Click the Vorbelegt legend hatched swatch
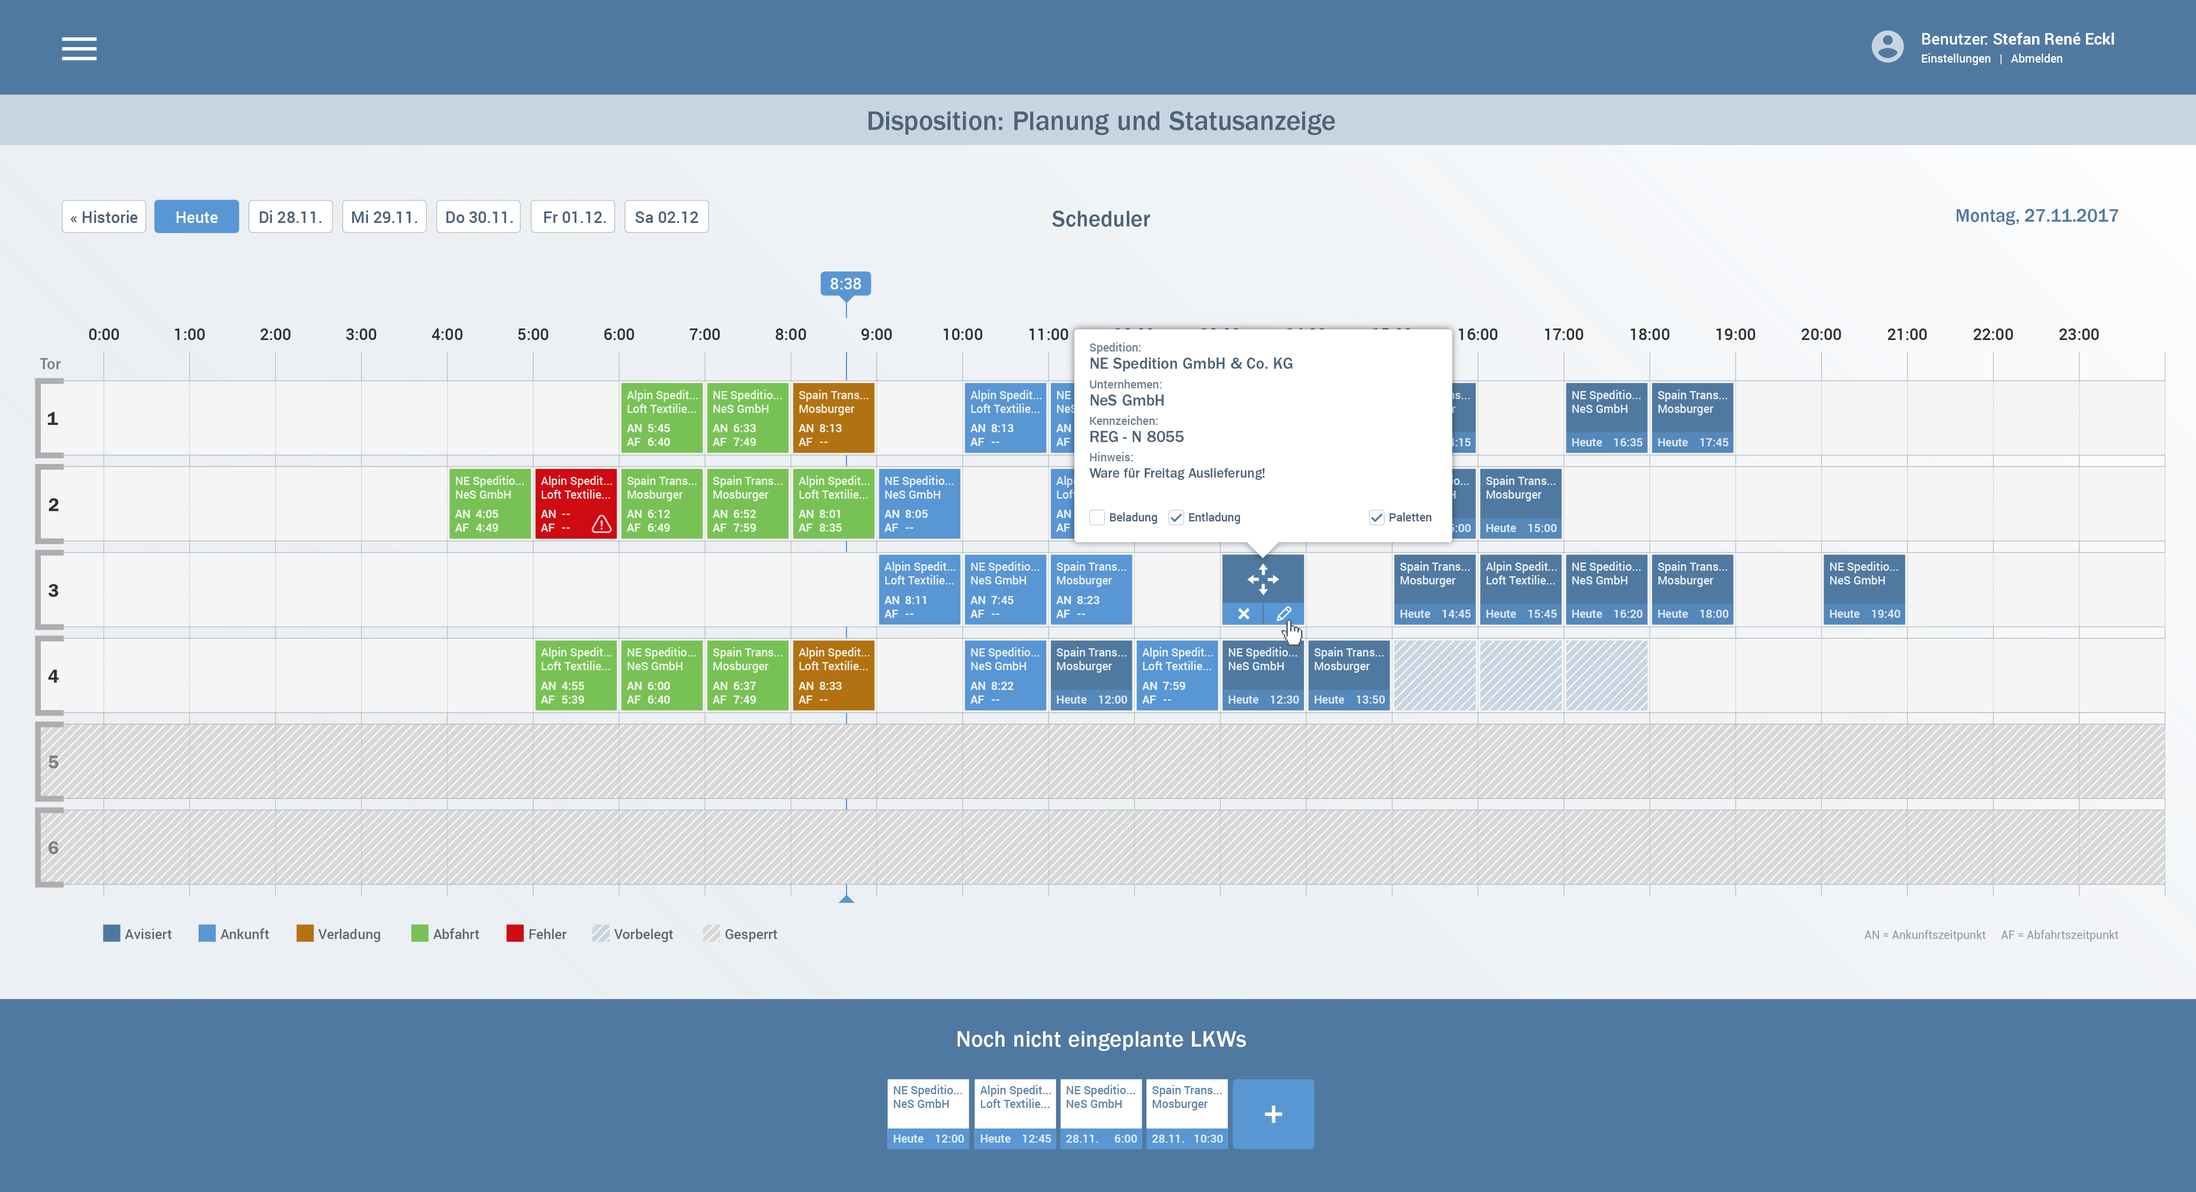The width and height of the screenshot is (2196, 1192). click(x=601, y=933)
